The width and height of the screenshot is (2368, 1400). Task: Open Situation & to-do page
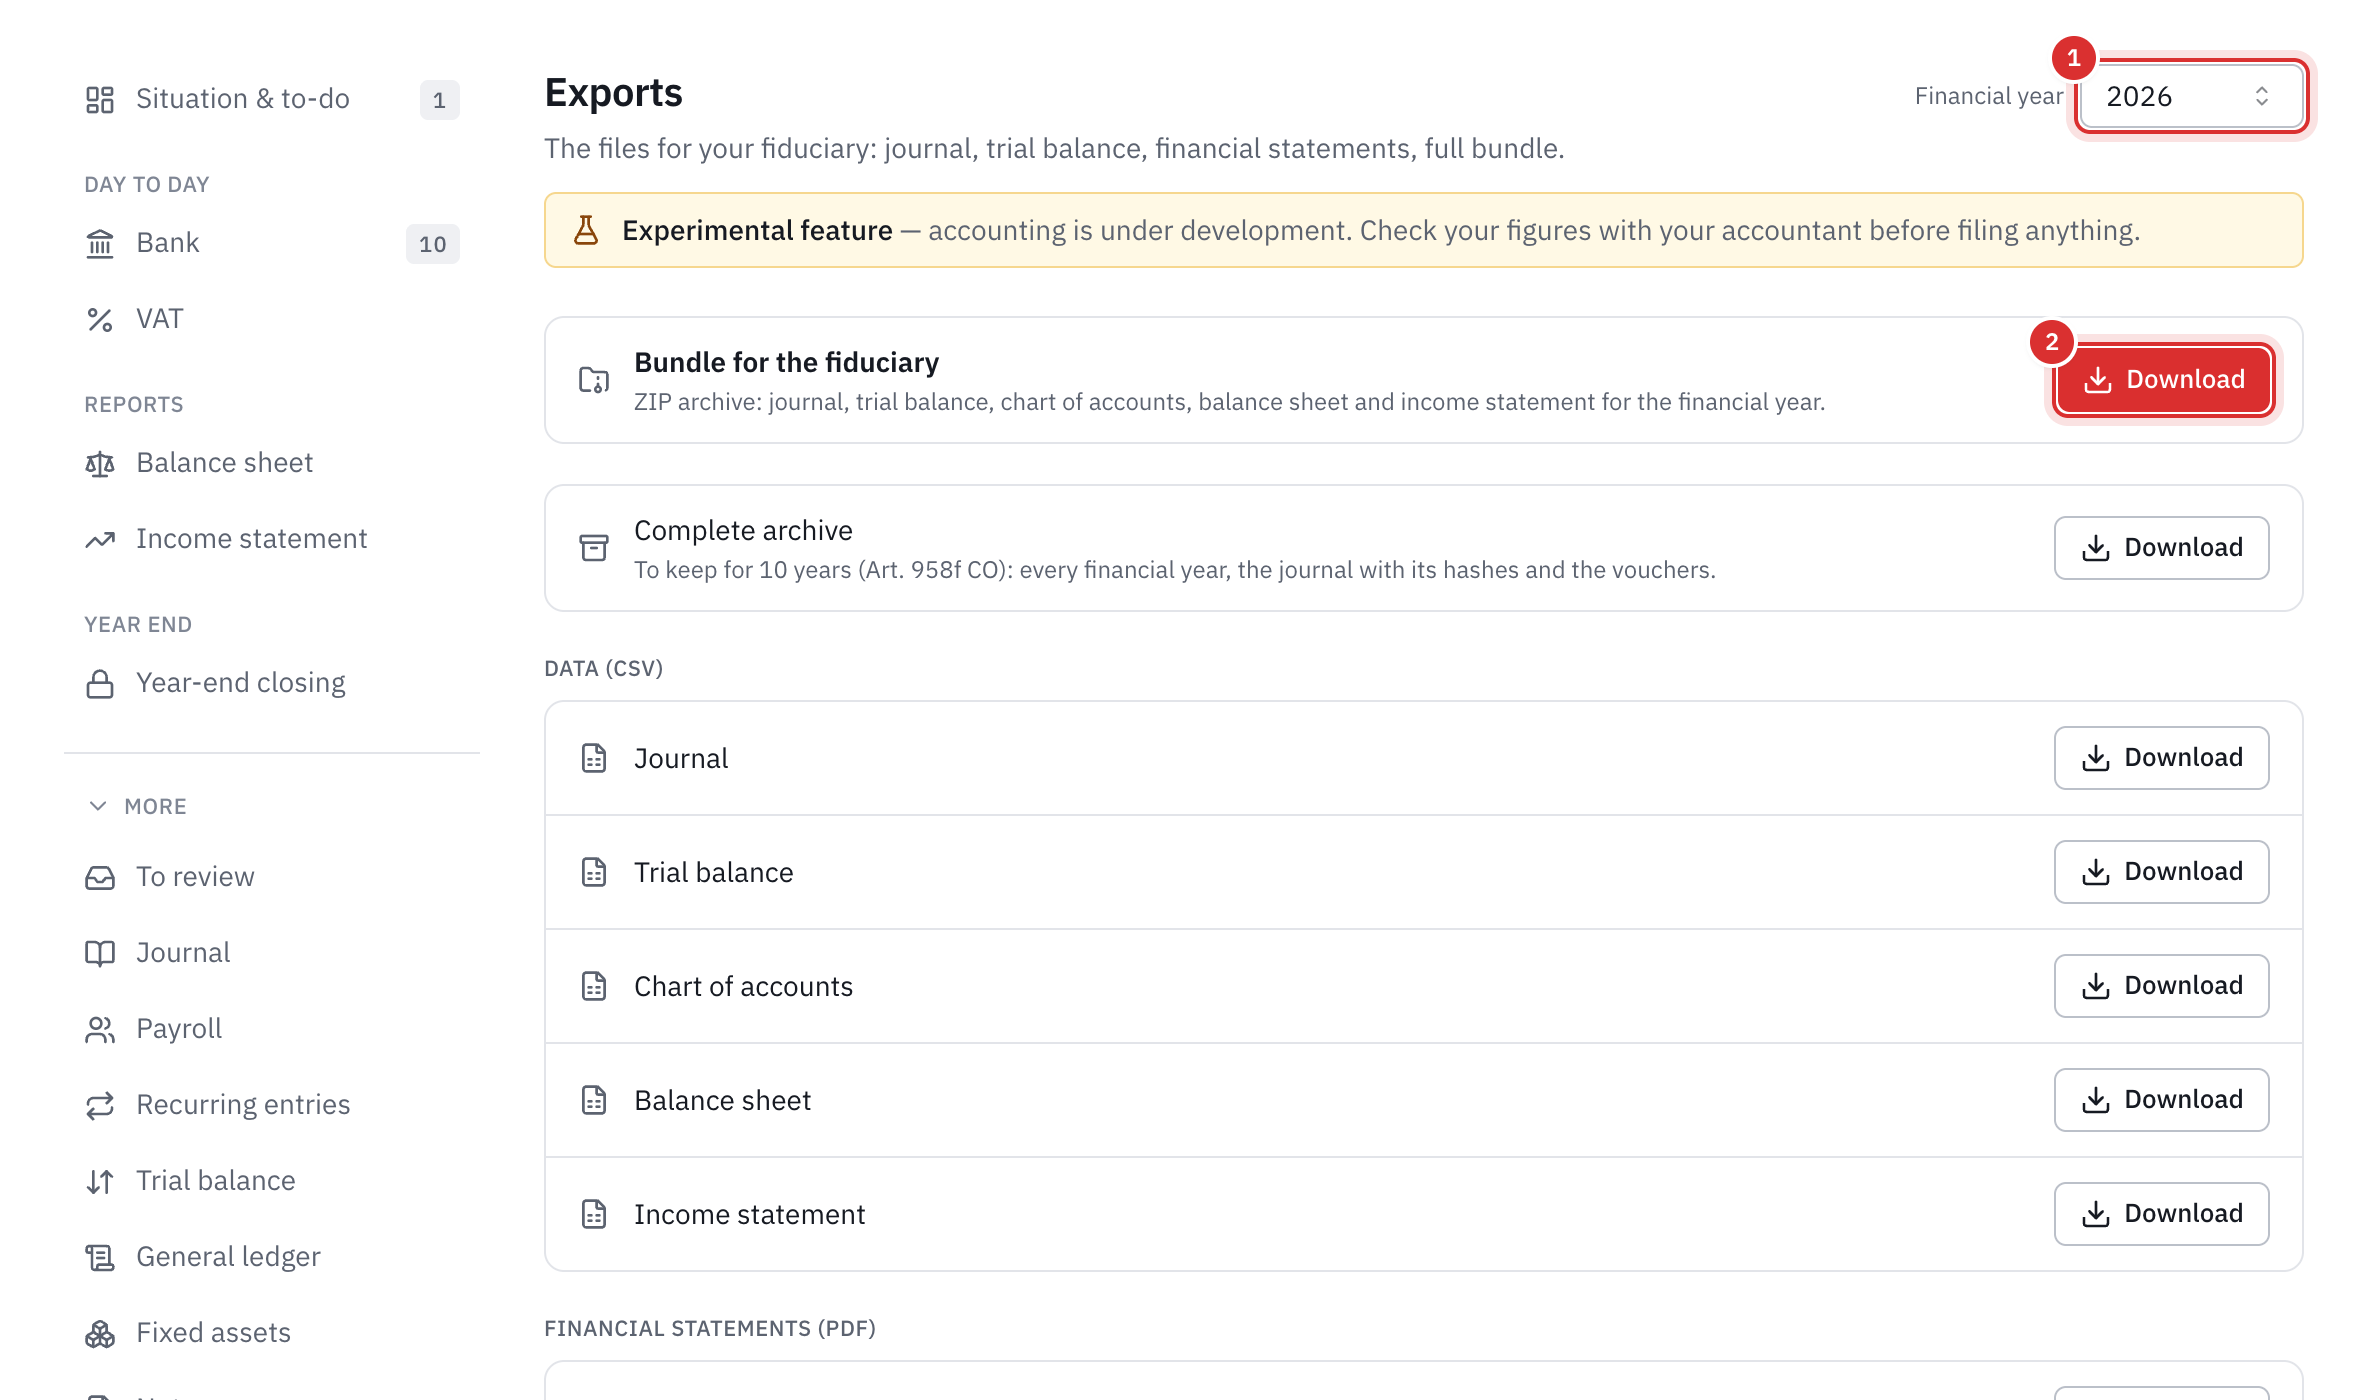pos(271,99)
